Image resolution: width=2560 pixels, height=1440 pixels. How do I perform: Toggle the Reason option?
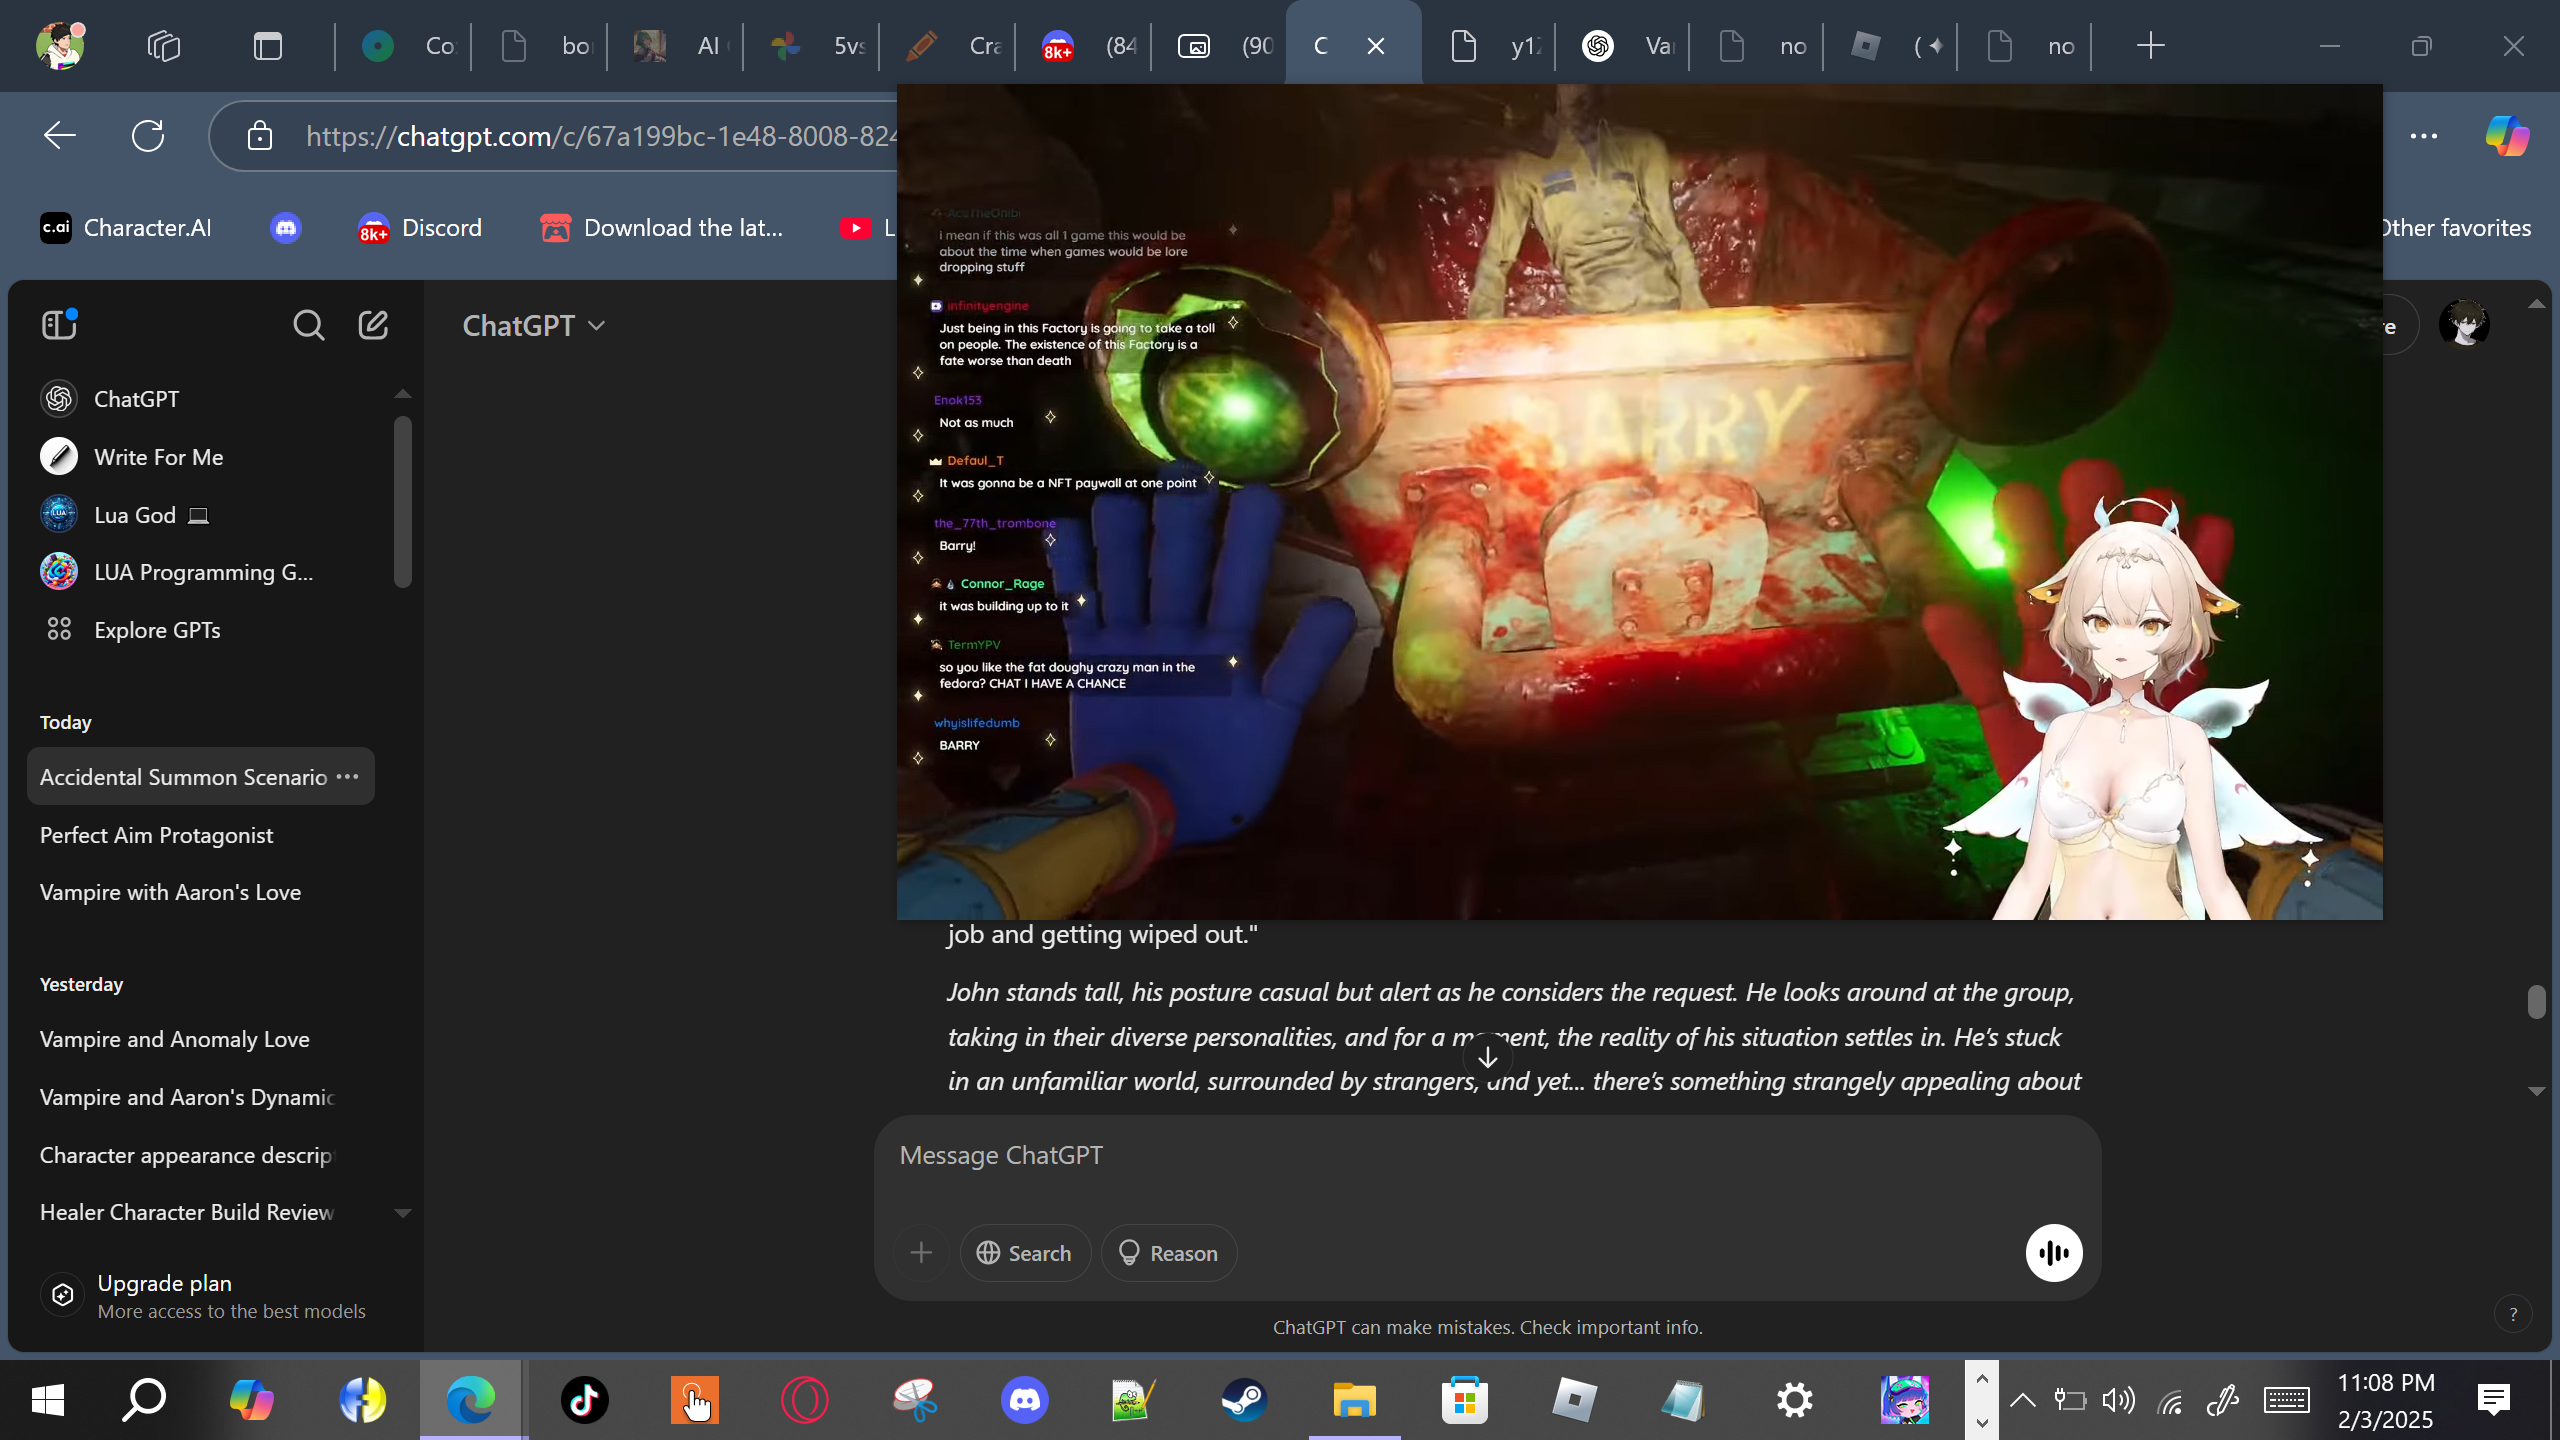[1168, 1253]
